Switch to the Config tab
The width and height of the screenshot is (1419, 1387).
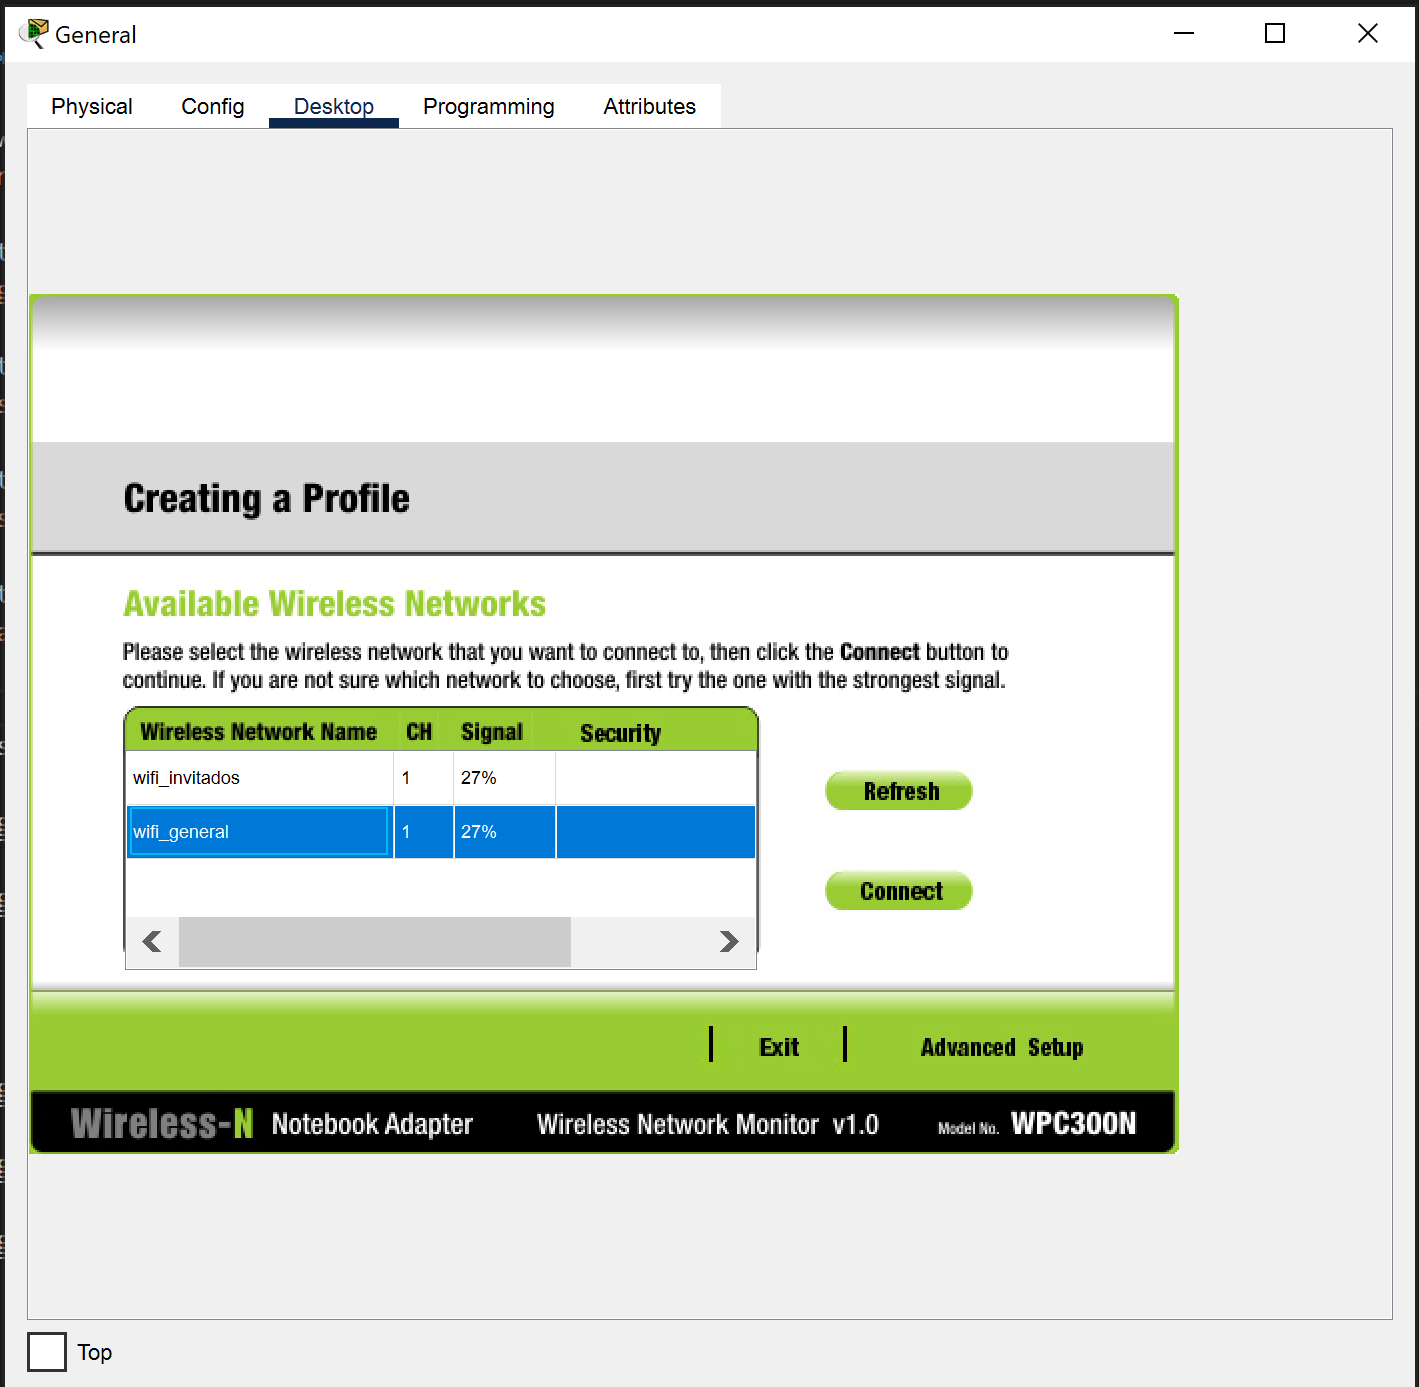212,107
